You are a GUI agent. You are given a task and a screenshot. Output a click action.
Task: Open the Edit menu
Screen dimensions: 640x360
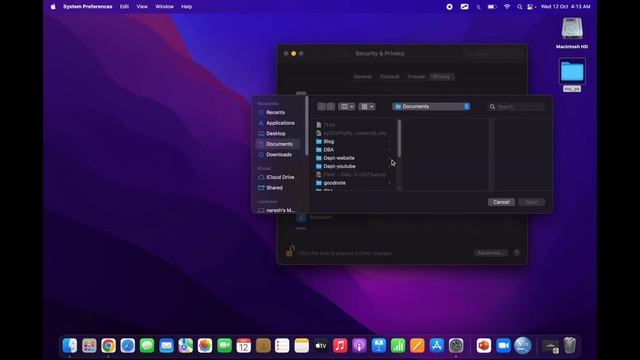coord(124,7)
